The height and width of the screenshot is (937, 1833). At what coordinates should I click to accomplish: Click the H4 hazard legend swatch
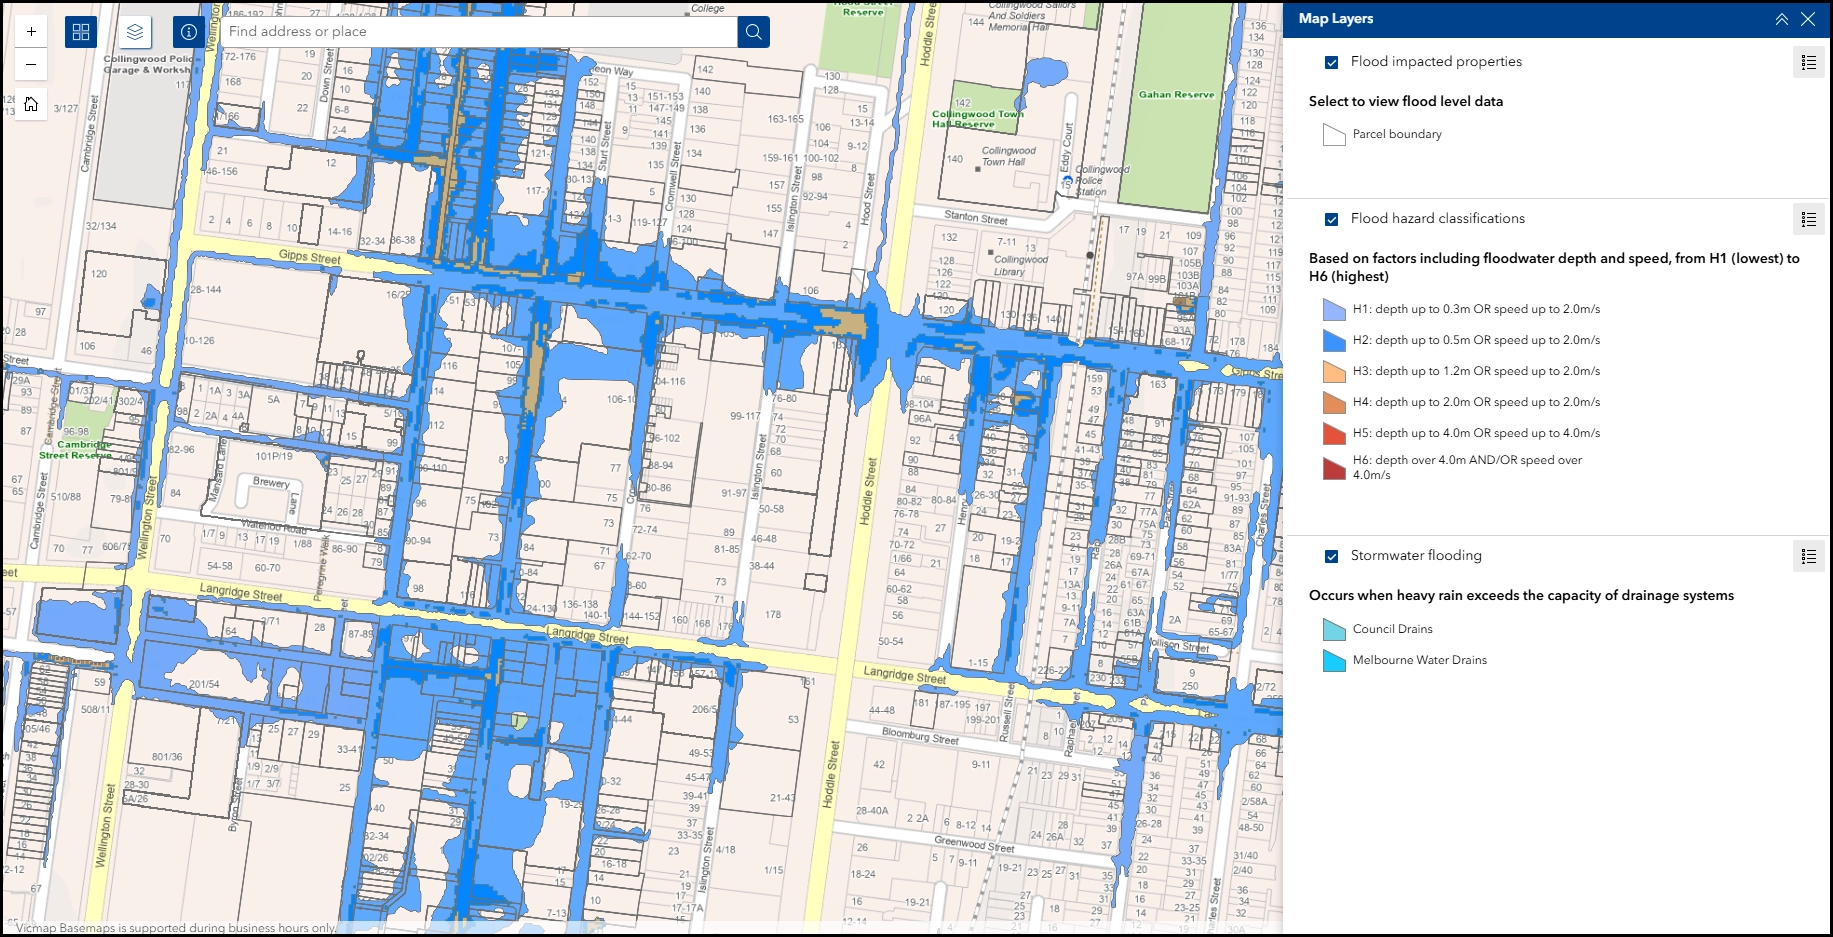tap(1334, 403)
